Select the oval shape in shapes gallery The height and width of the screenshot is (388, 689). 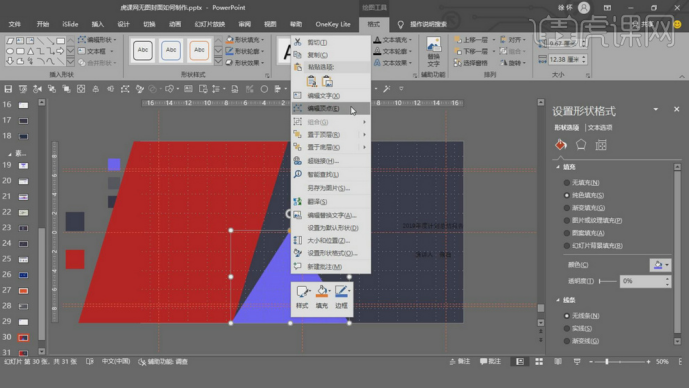click(10, 51)
